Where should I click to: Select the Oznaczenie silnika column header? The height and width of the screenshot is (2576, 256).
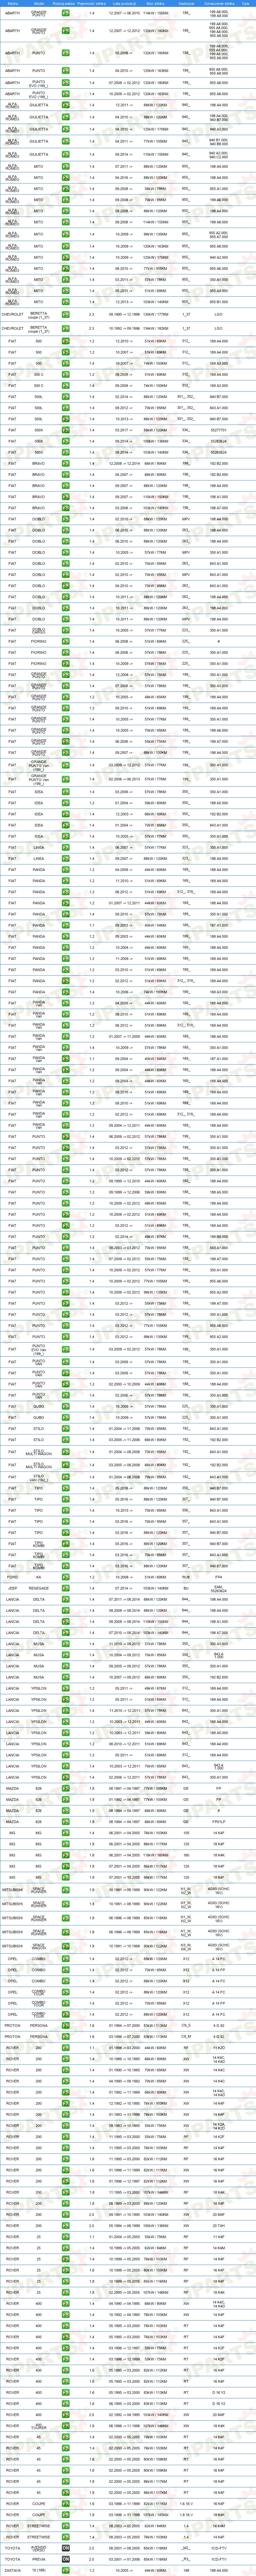[219, 3]
